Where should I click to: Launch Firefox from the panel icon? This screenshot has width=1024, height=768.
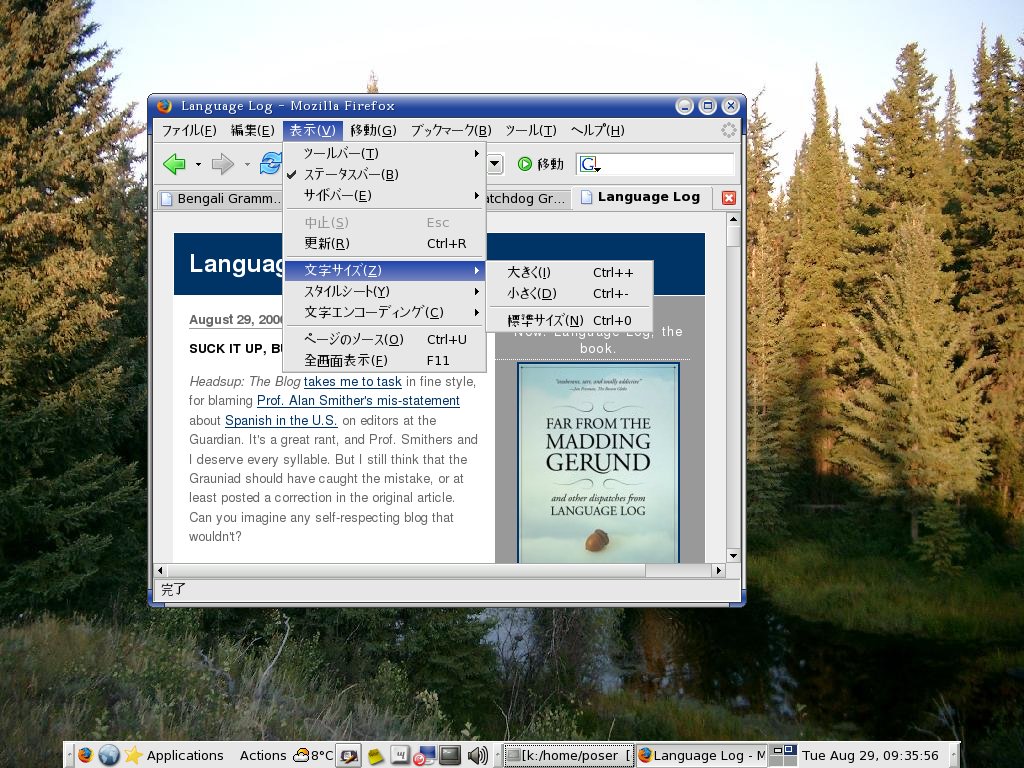coord(85,755)
